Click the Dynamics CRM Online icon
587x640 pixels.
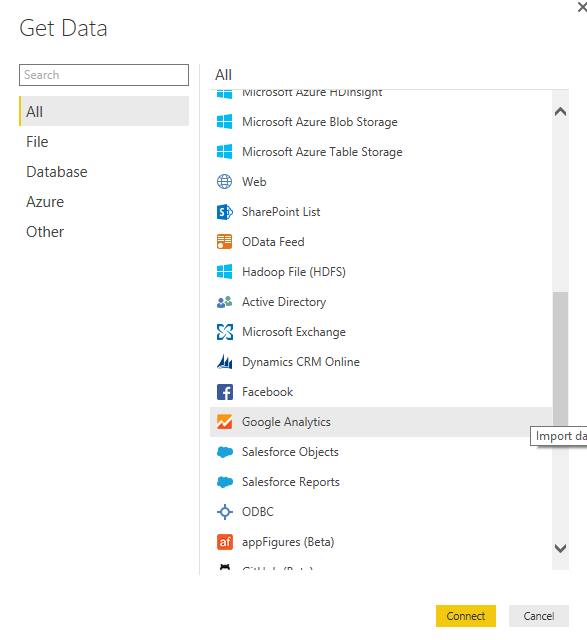click(225, 362)
